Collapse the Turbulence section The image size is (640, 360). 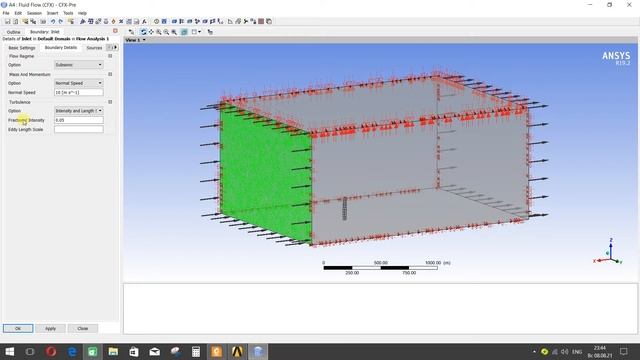110,102
